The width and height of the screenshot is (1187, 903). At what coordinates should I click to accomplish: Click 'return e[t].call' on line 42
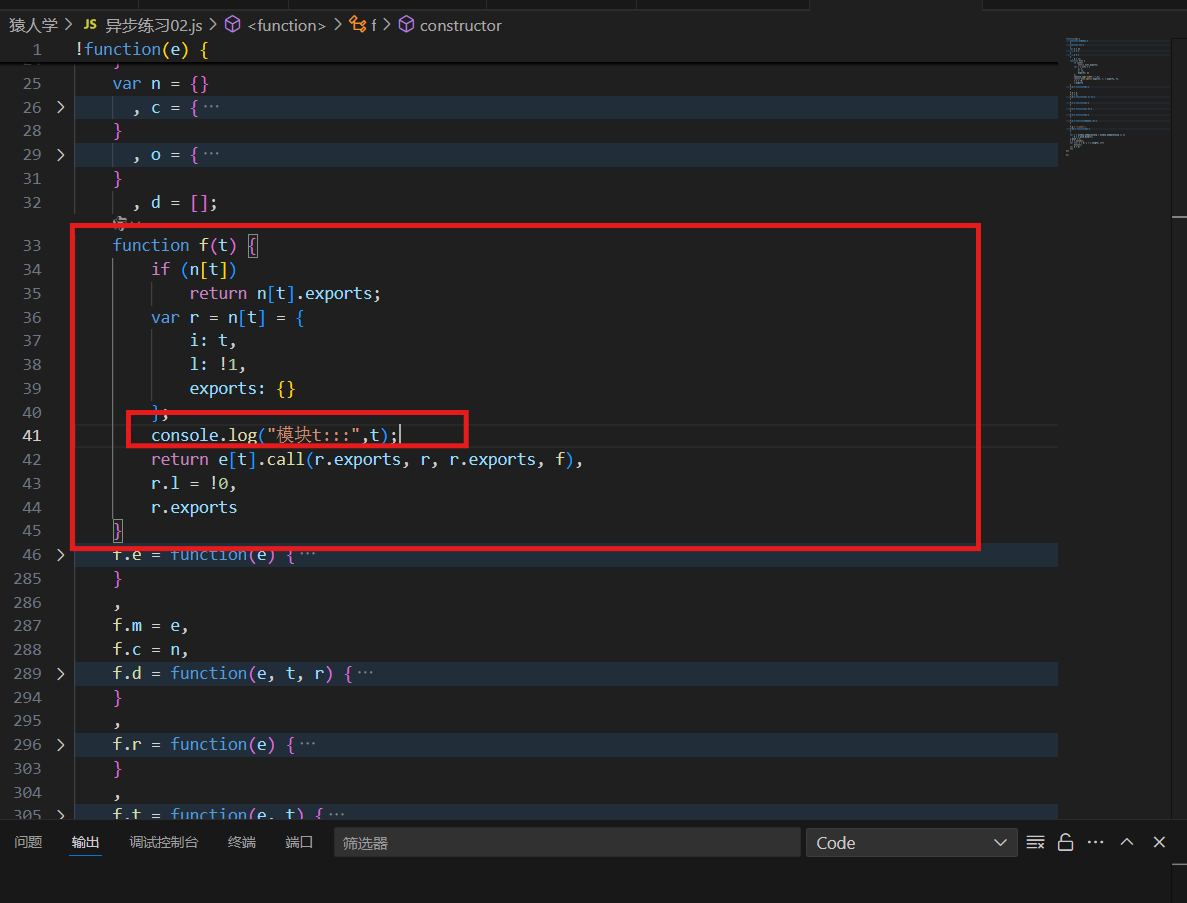pyautogui.click(x=228, y=459)
